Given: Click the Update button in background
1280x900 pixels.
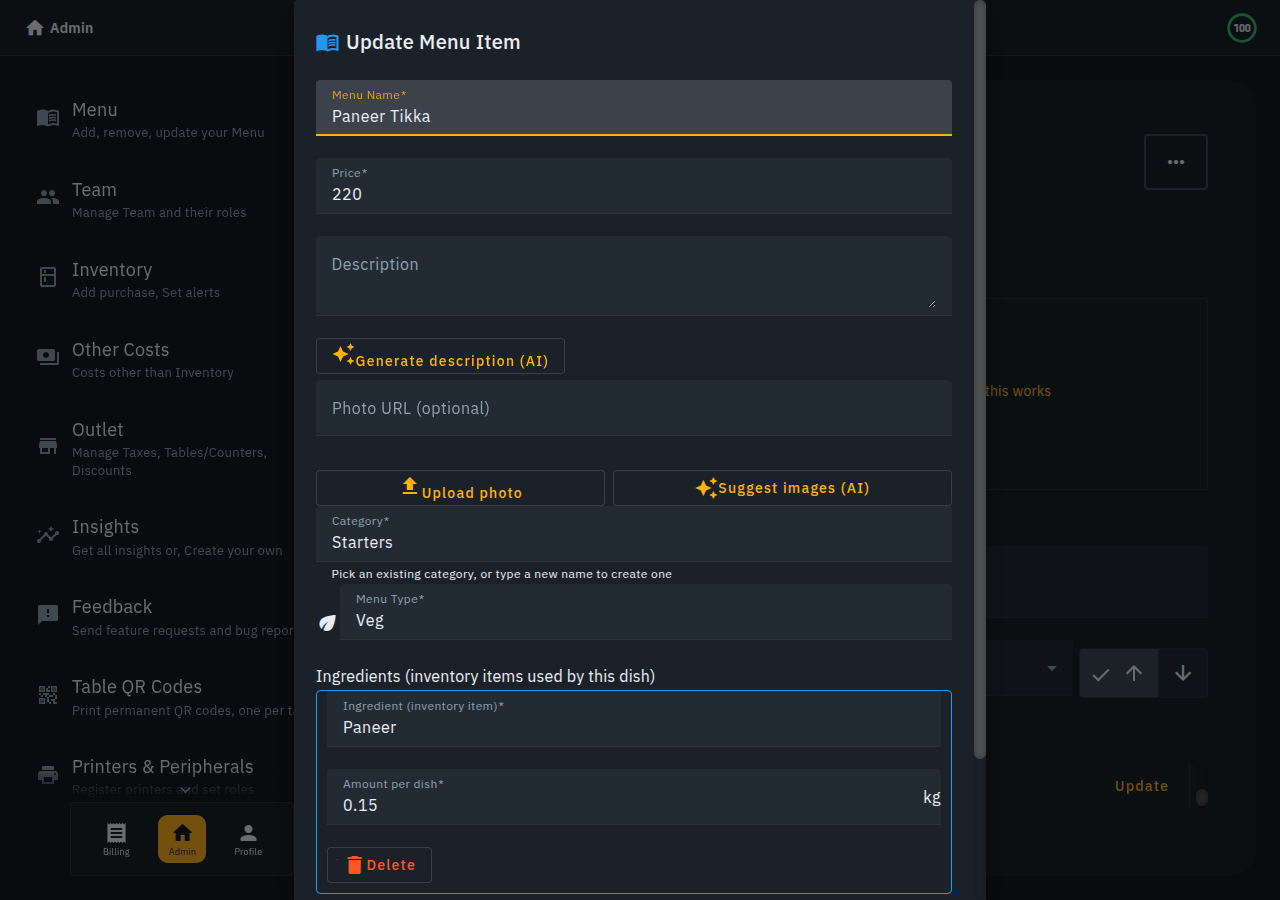Looking at the screenshot, I should 1141,786.
